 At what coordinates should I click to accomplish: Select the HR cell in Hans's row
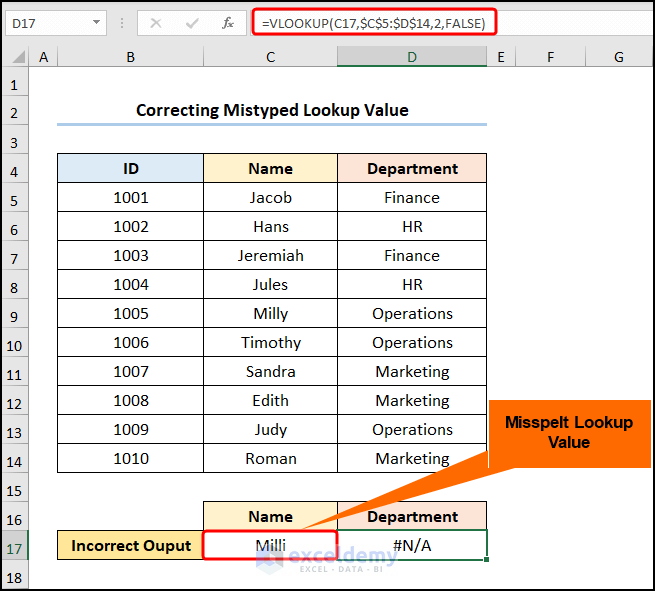pyautogui.click(x=412, y=226)
